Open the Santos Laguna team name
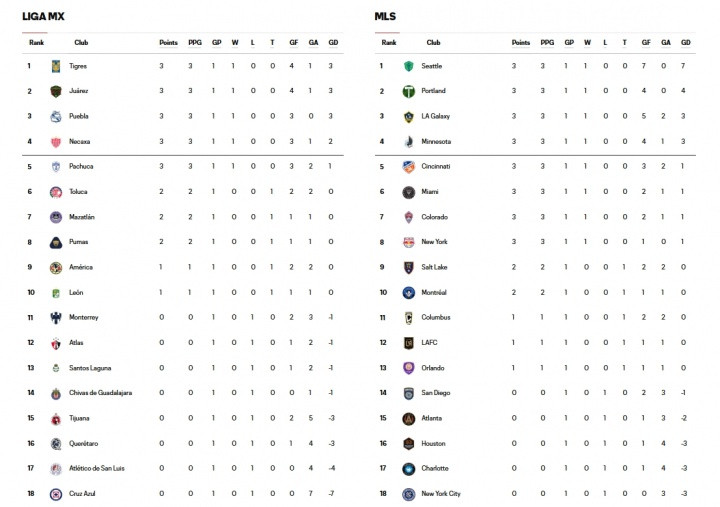720x507 pixels. [90, 368]
